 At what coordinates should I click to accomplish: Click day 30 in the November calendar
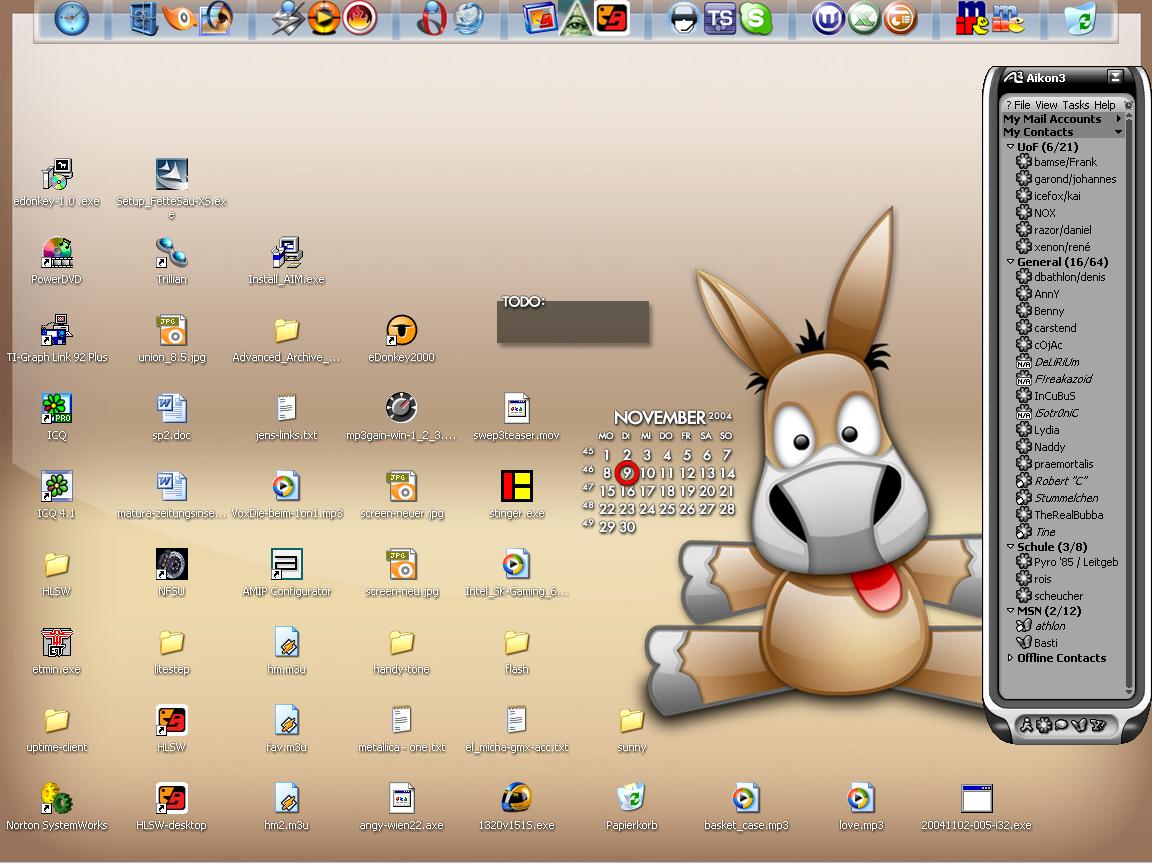(x=627, y=527)
